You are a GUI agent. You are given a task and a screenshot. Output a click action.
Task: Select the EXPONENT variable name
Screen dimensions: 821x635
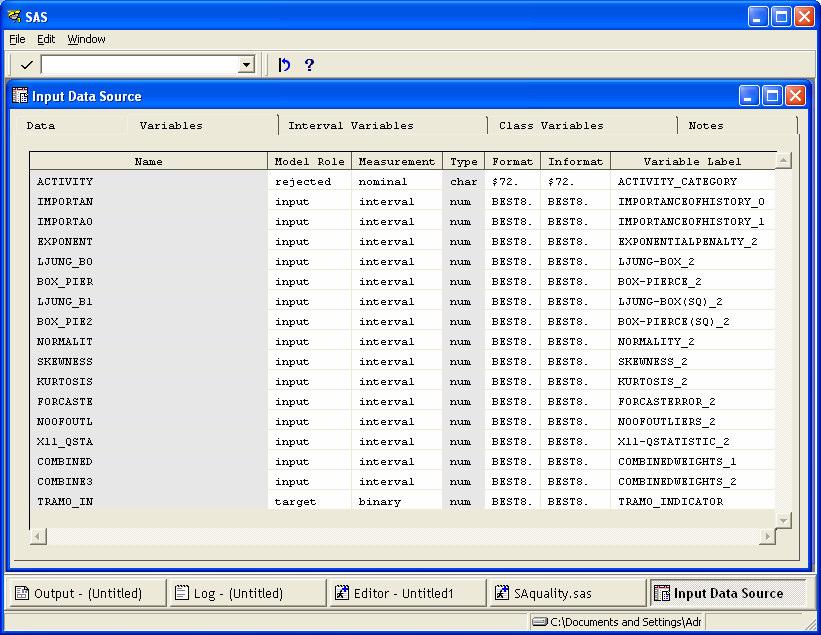click(x=65, y=241)
